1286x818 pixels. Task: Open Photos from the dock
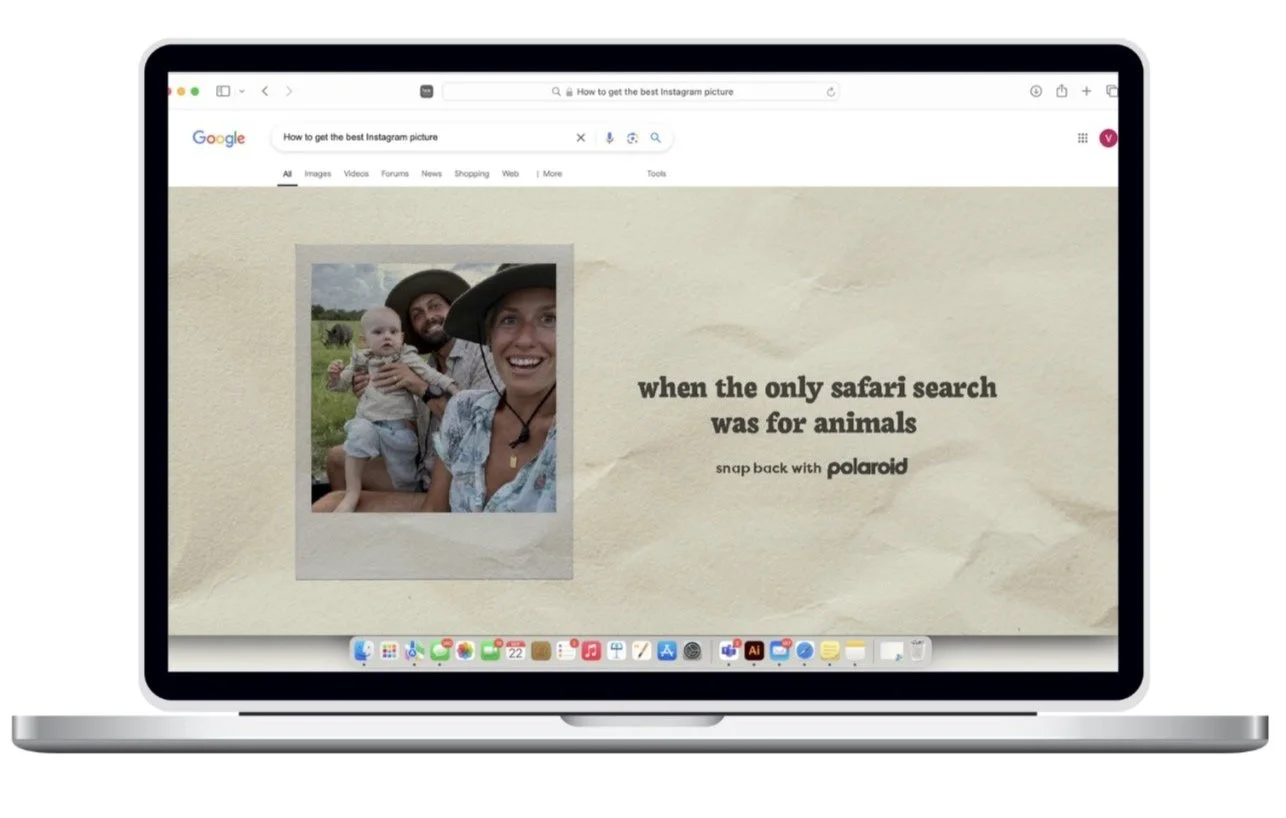(465, 651)
